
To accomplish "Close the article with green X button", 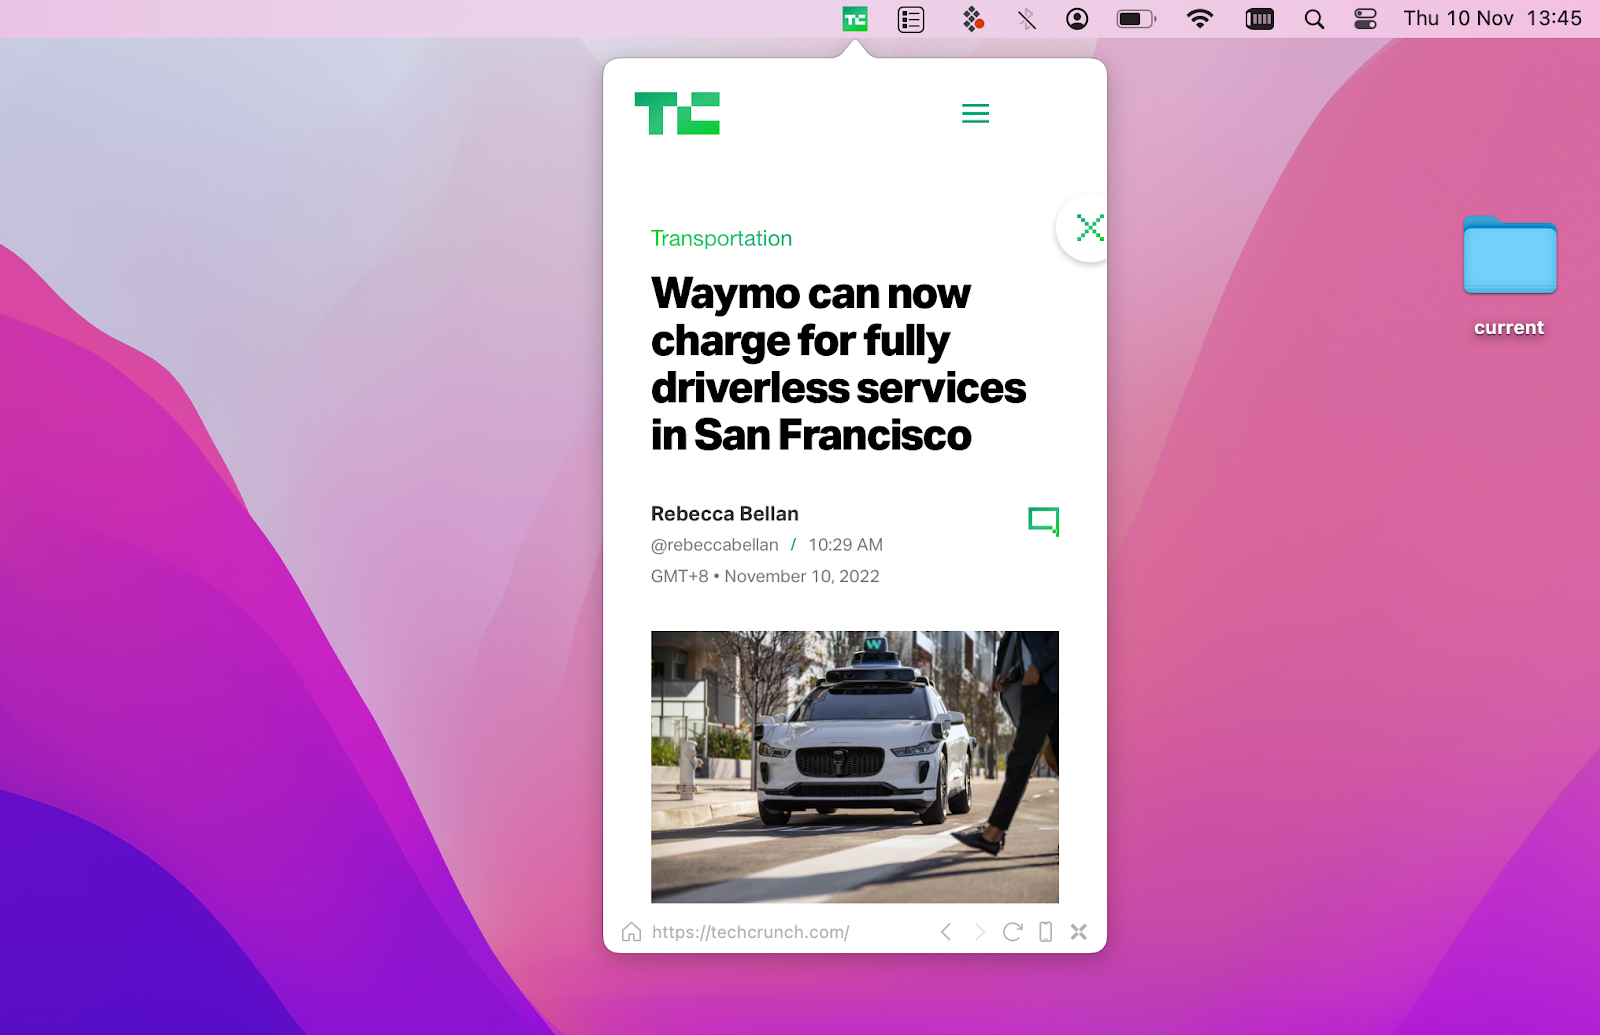I will (x=1089, y=228).
